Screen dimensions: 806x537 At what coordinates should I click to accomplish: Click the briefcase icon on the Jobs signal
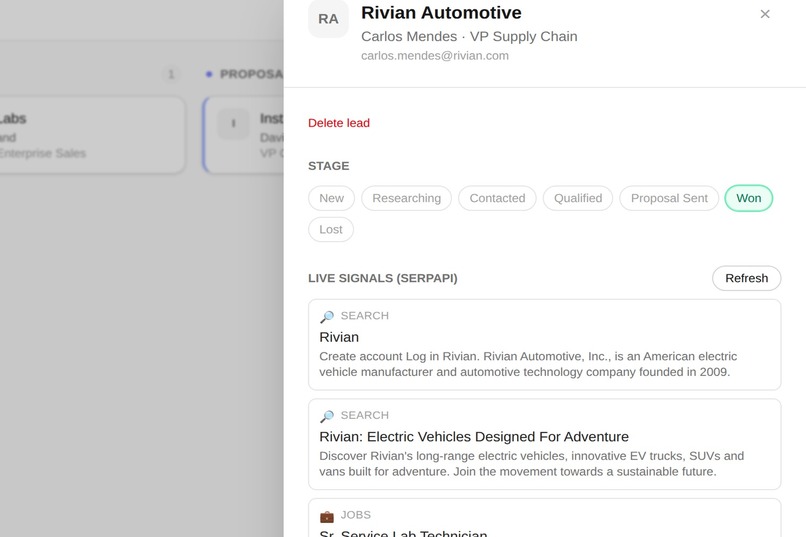[x=327, y=515]
